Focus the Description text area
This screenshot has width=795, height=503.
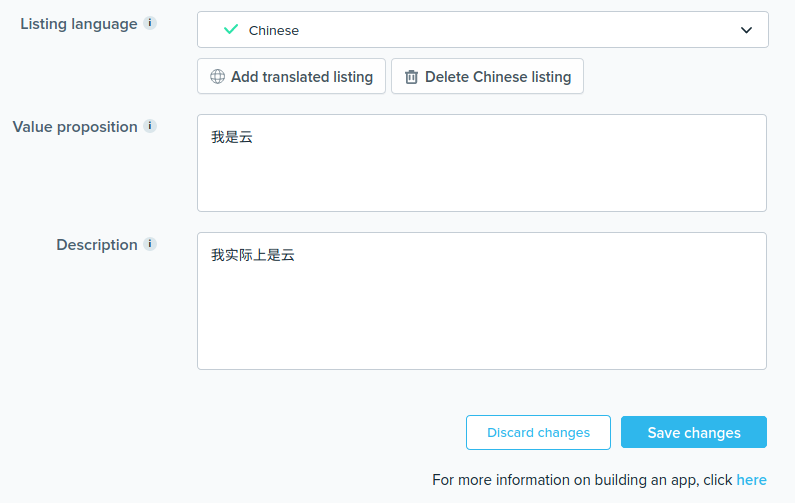[482, 310]
